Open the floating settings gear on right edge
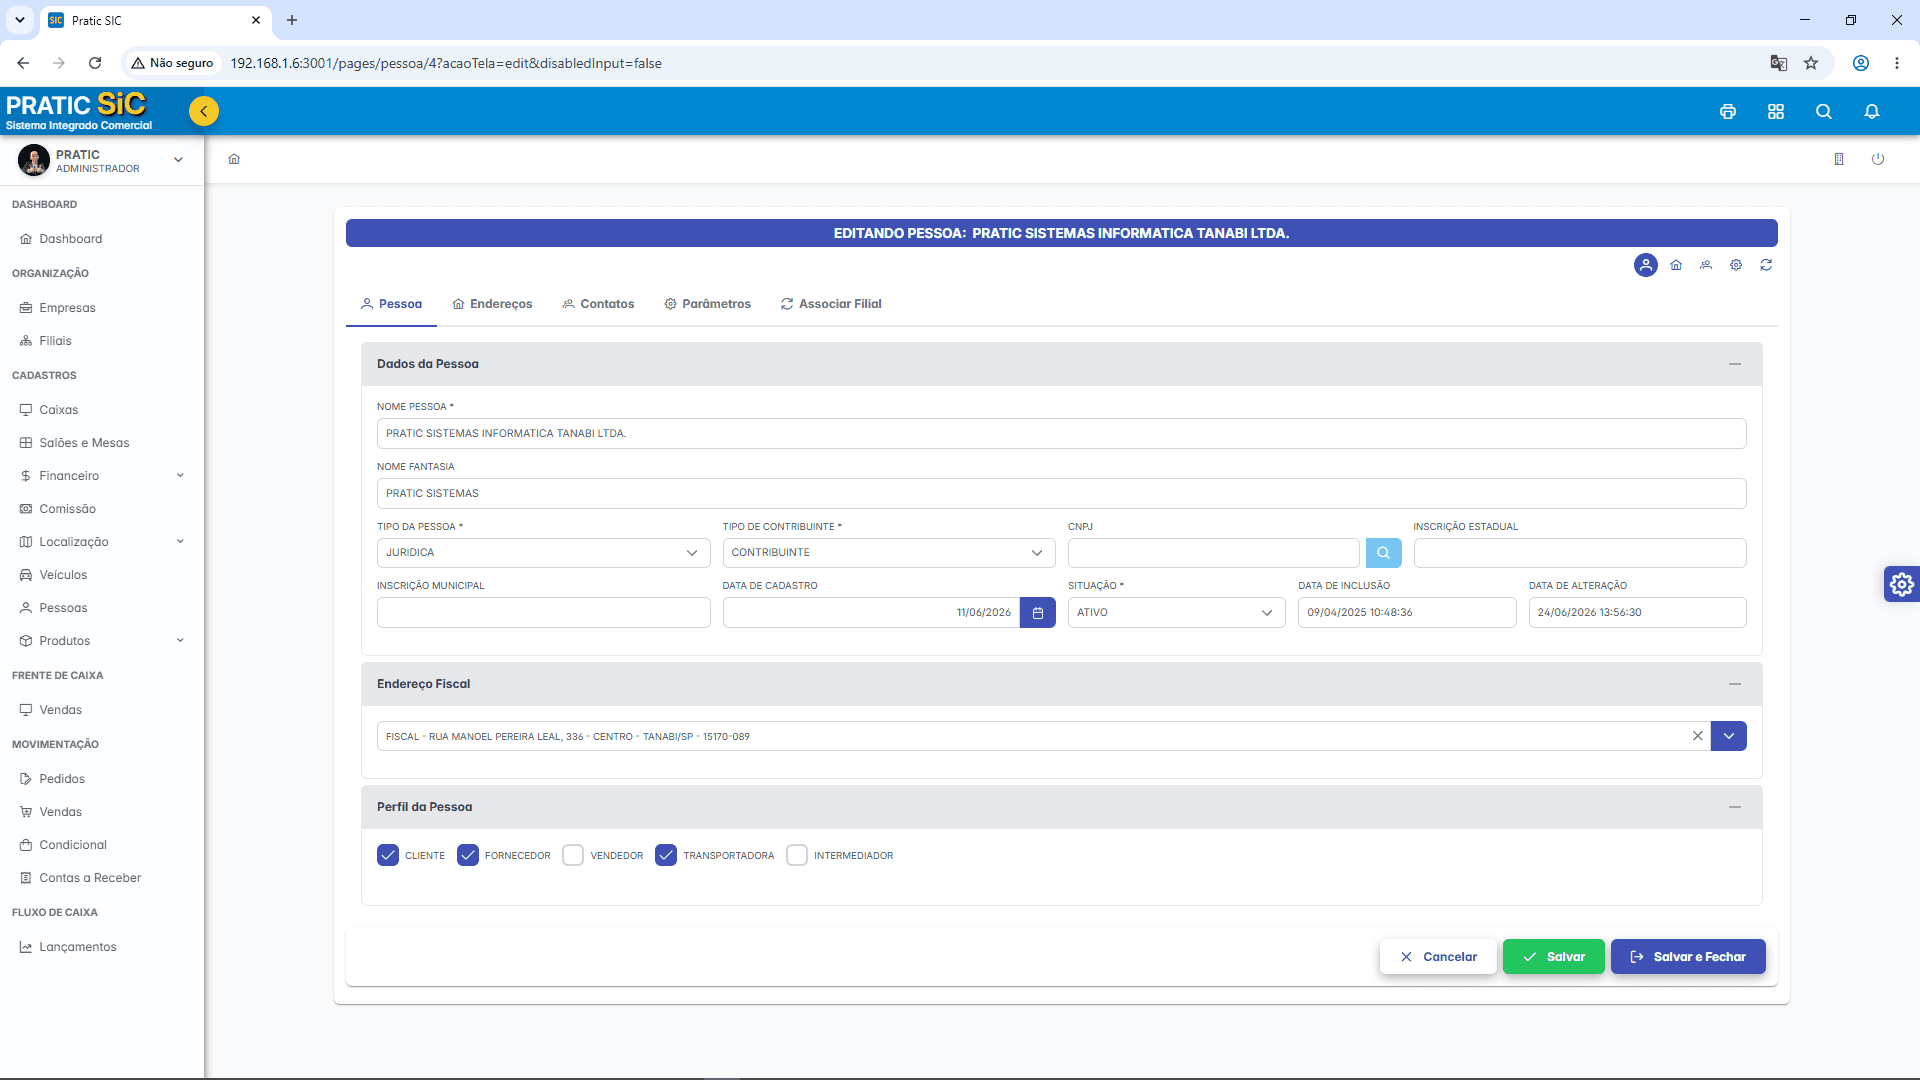The height and width of the screenshot is (1080, 1920). click(x=1901, y=584)
